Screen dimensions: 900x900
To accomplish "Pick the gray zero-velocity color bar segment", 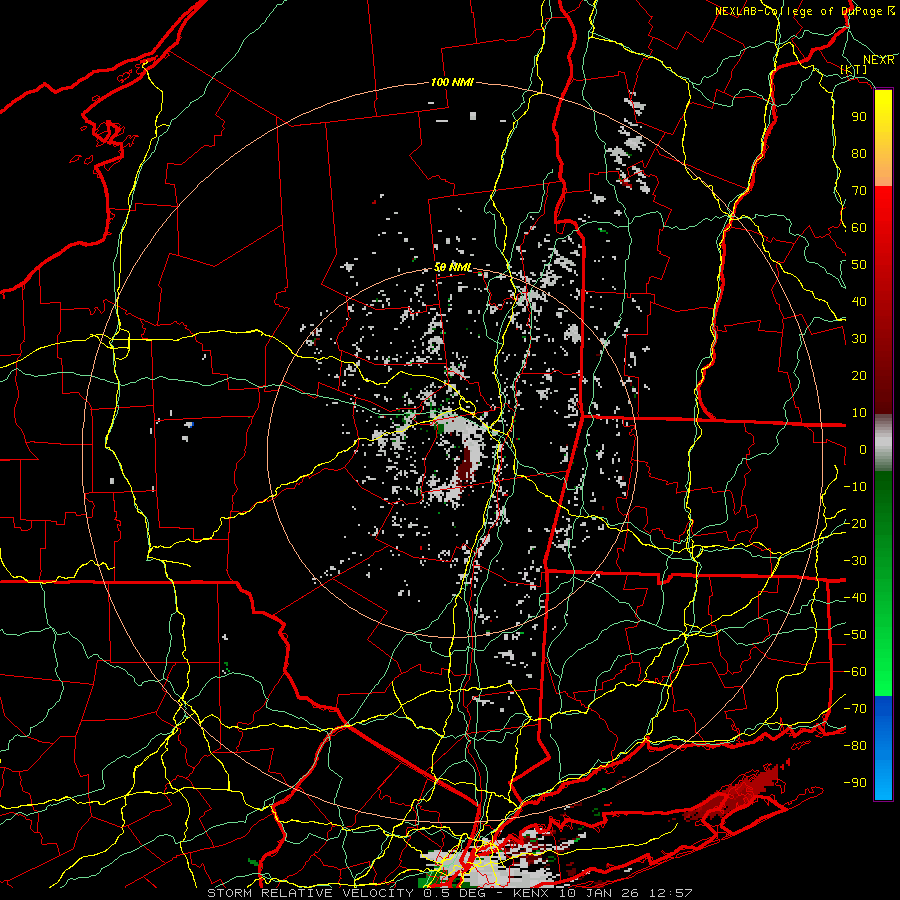I will tap(883, 443).
